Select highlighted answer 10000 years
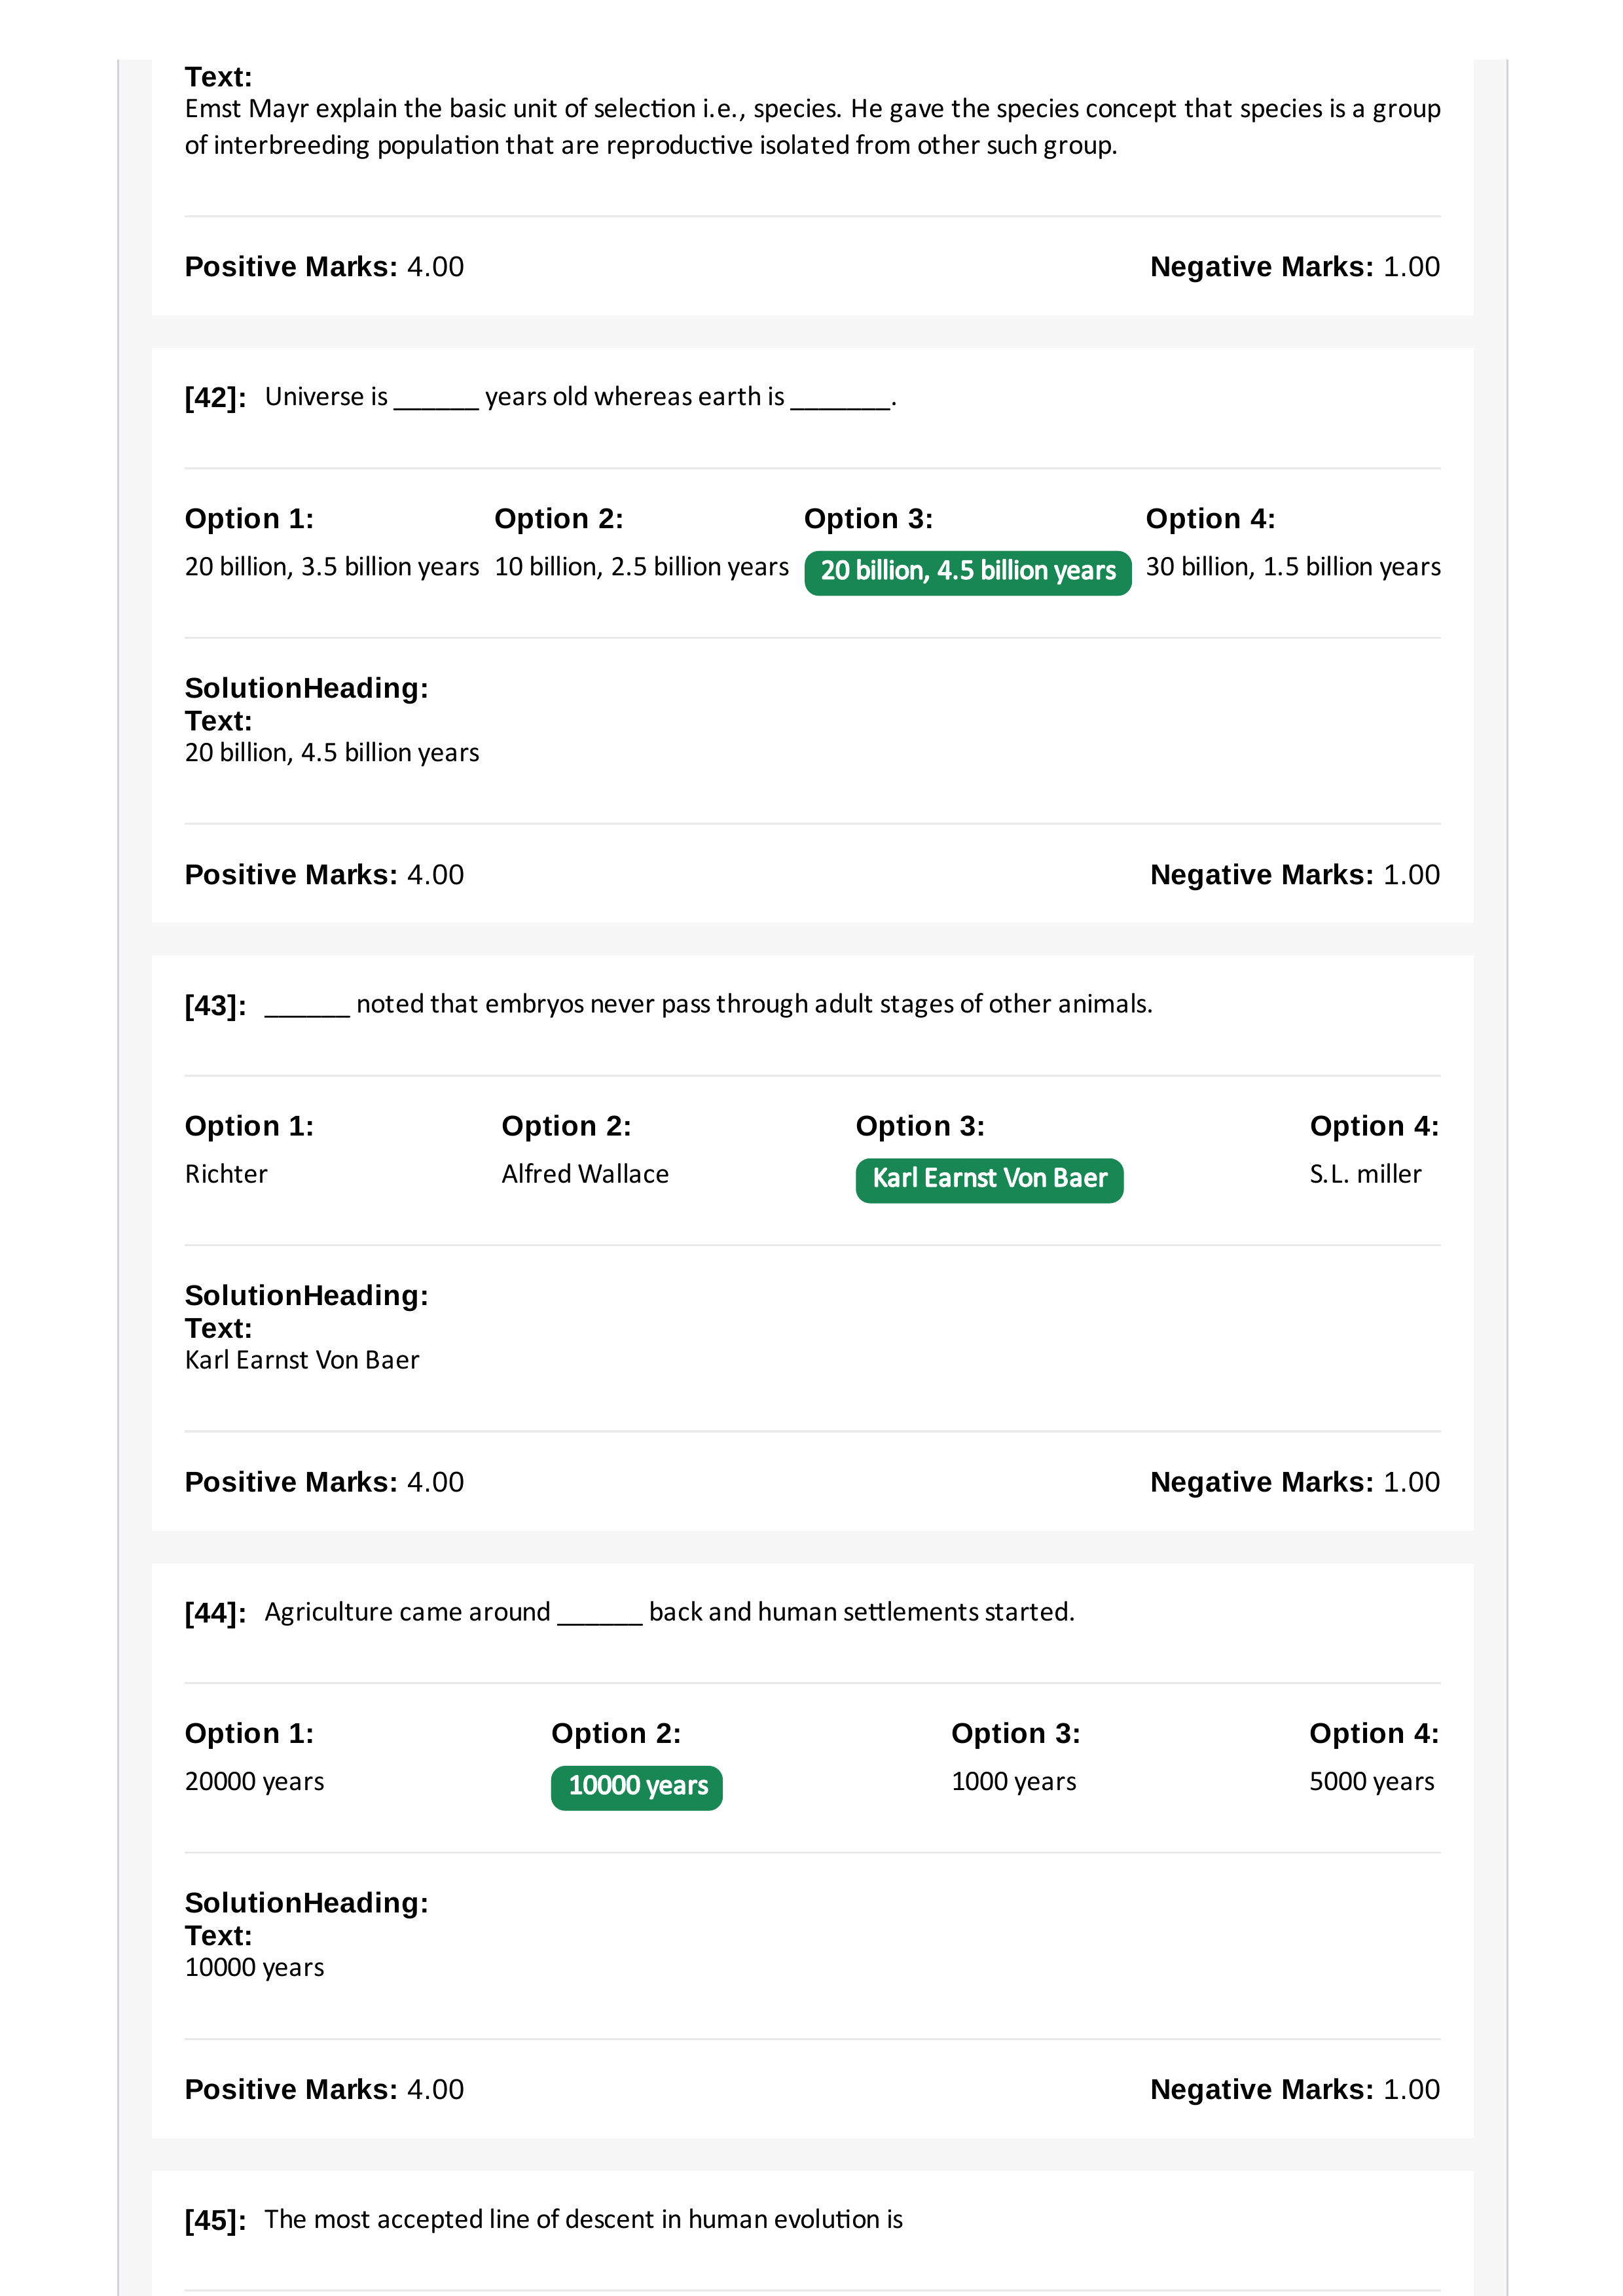Viewport: 1623px width, 2296px height. click(x=637, y=1787)
